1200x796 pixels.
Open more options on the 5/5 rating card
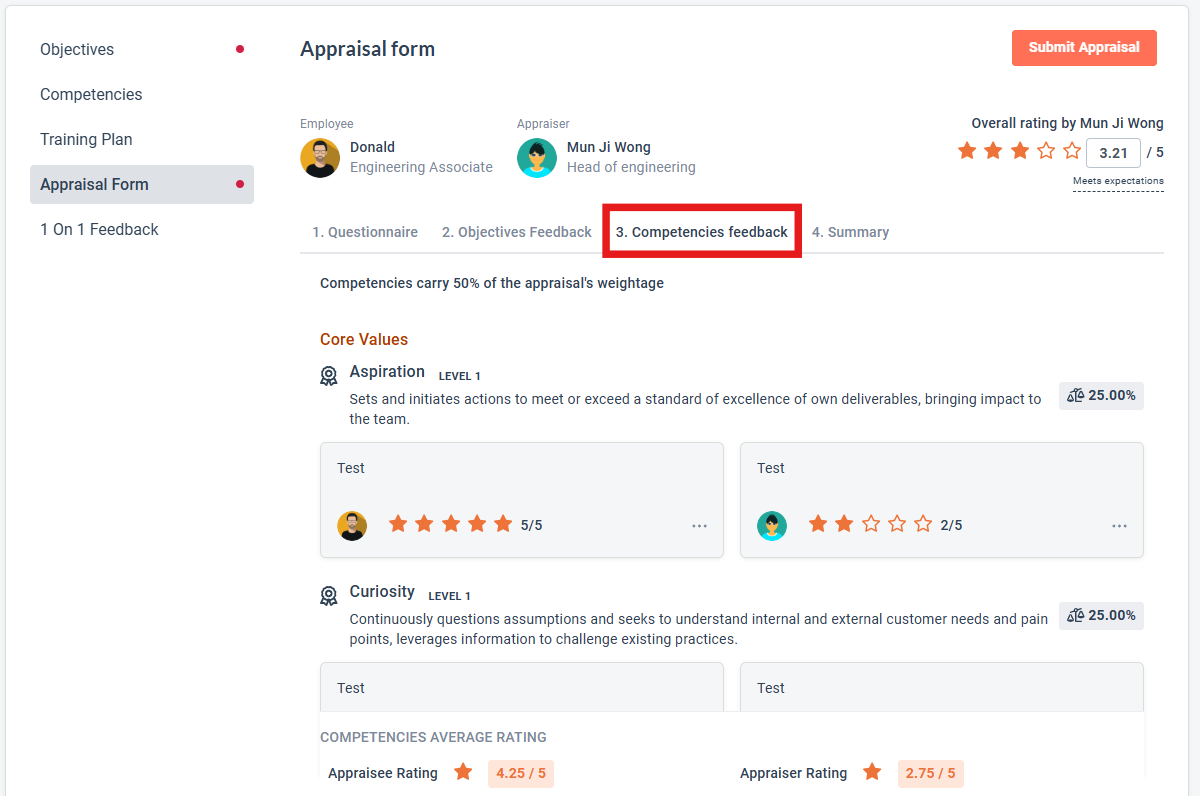(x=700, y=526)
